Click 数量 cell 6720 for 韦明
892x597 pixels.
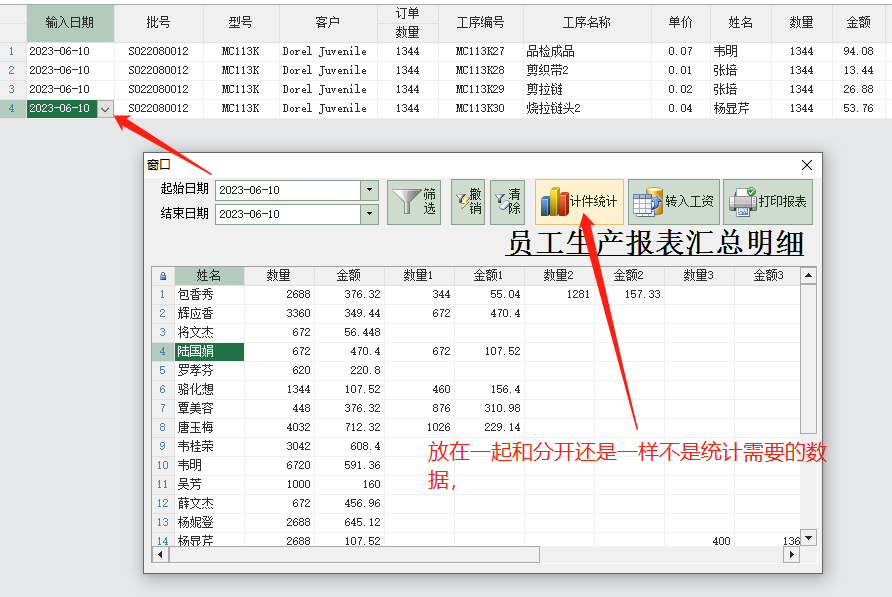(x=279, y=466)
